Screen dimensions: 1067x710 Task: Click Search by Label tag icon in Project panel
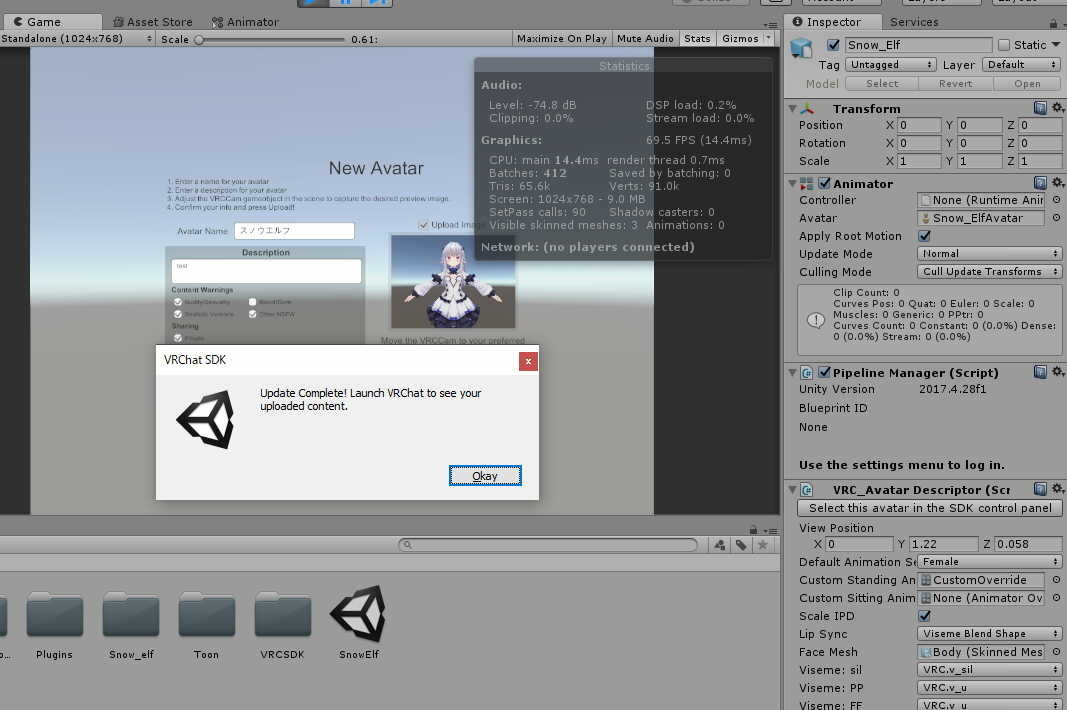741,545
